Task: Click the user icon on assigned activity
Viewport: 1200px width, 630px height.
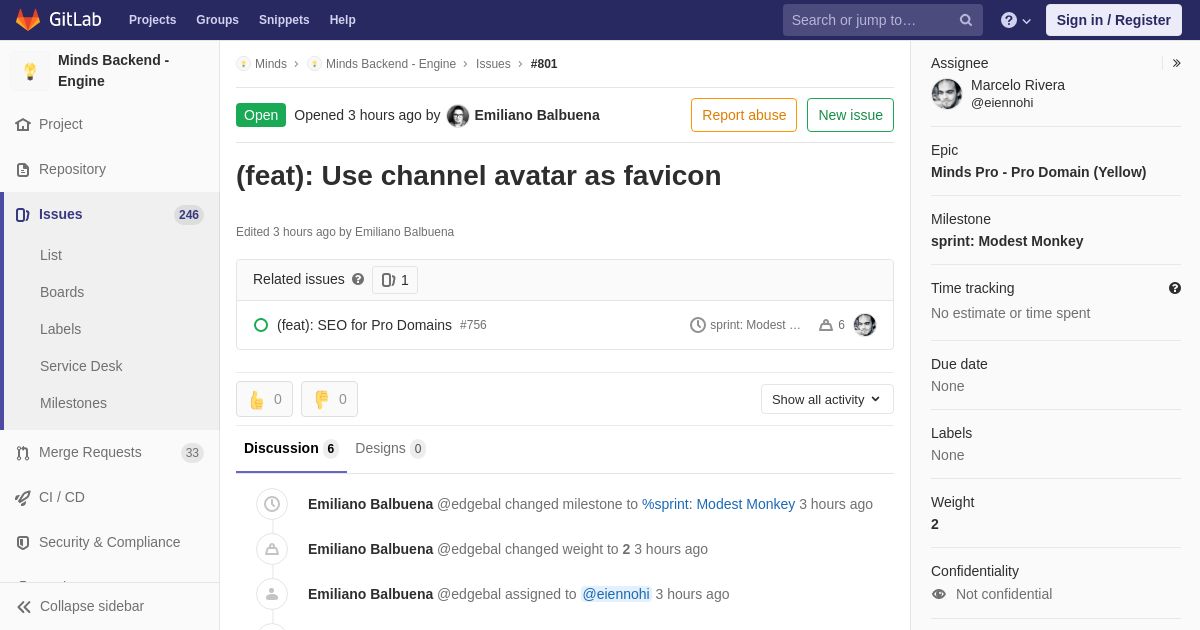Action: pyautogui.click(x=272, y=594)
